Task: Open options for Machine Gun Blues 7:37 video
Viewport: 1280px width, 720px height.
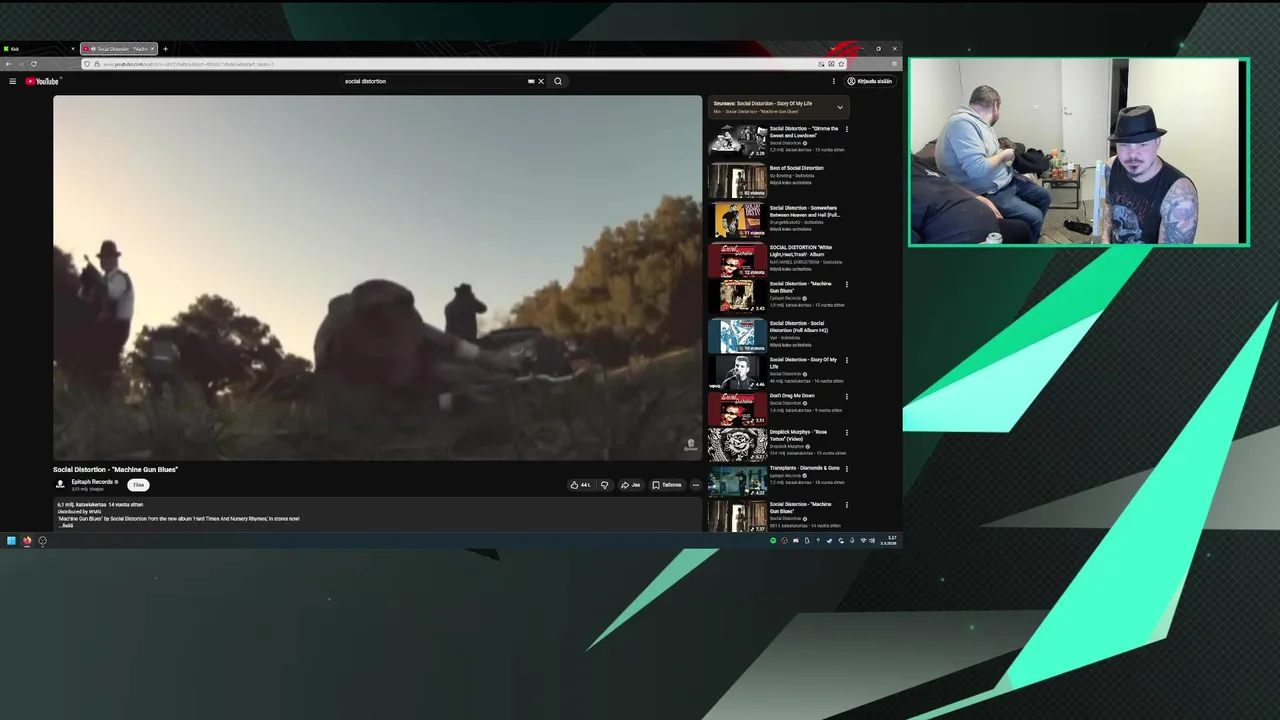Action: [847, 505]
